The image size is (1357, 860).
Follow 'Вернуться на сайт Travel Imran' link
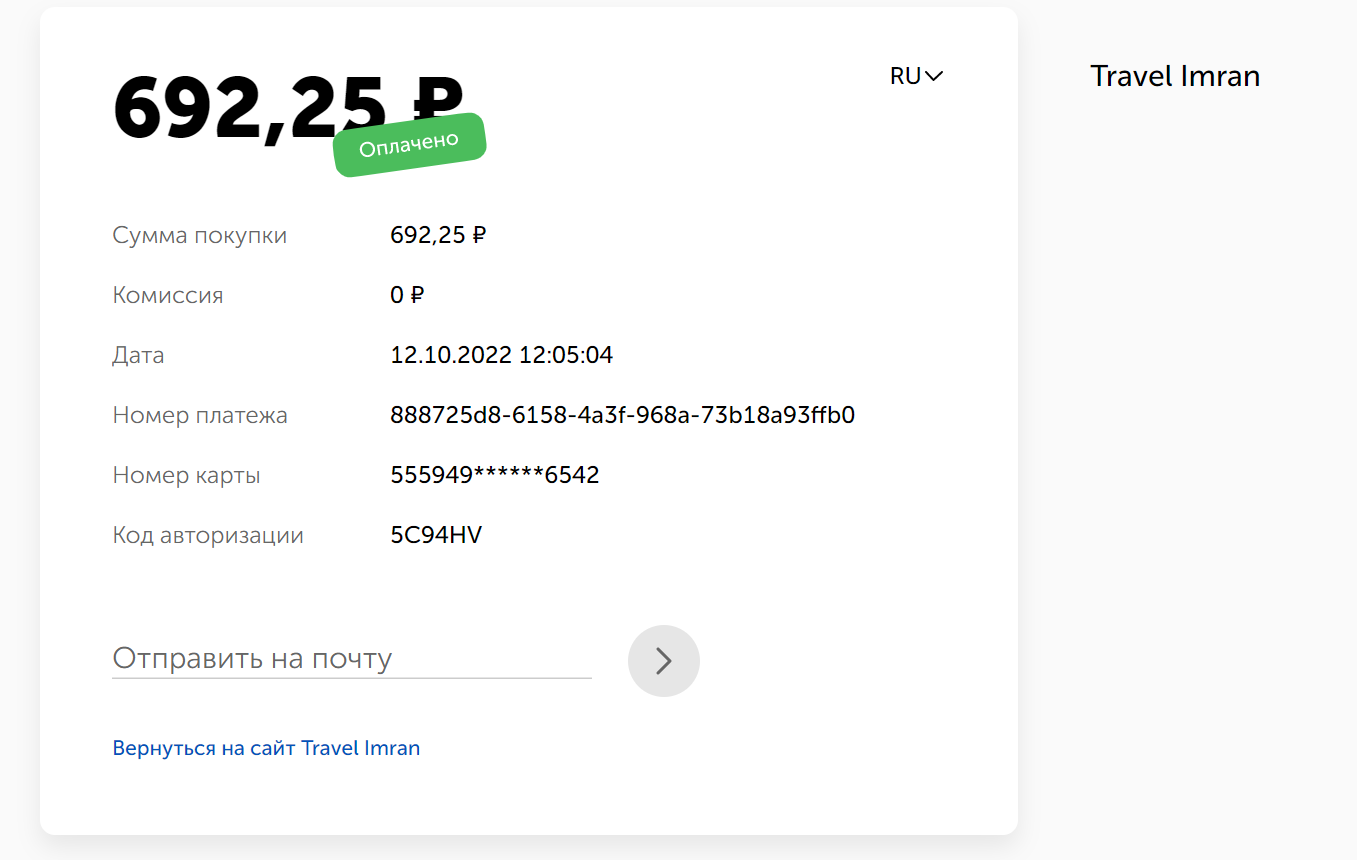[266, 748]
